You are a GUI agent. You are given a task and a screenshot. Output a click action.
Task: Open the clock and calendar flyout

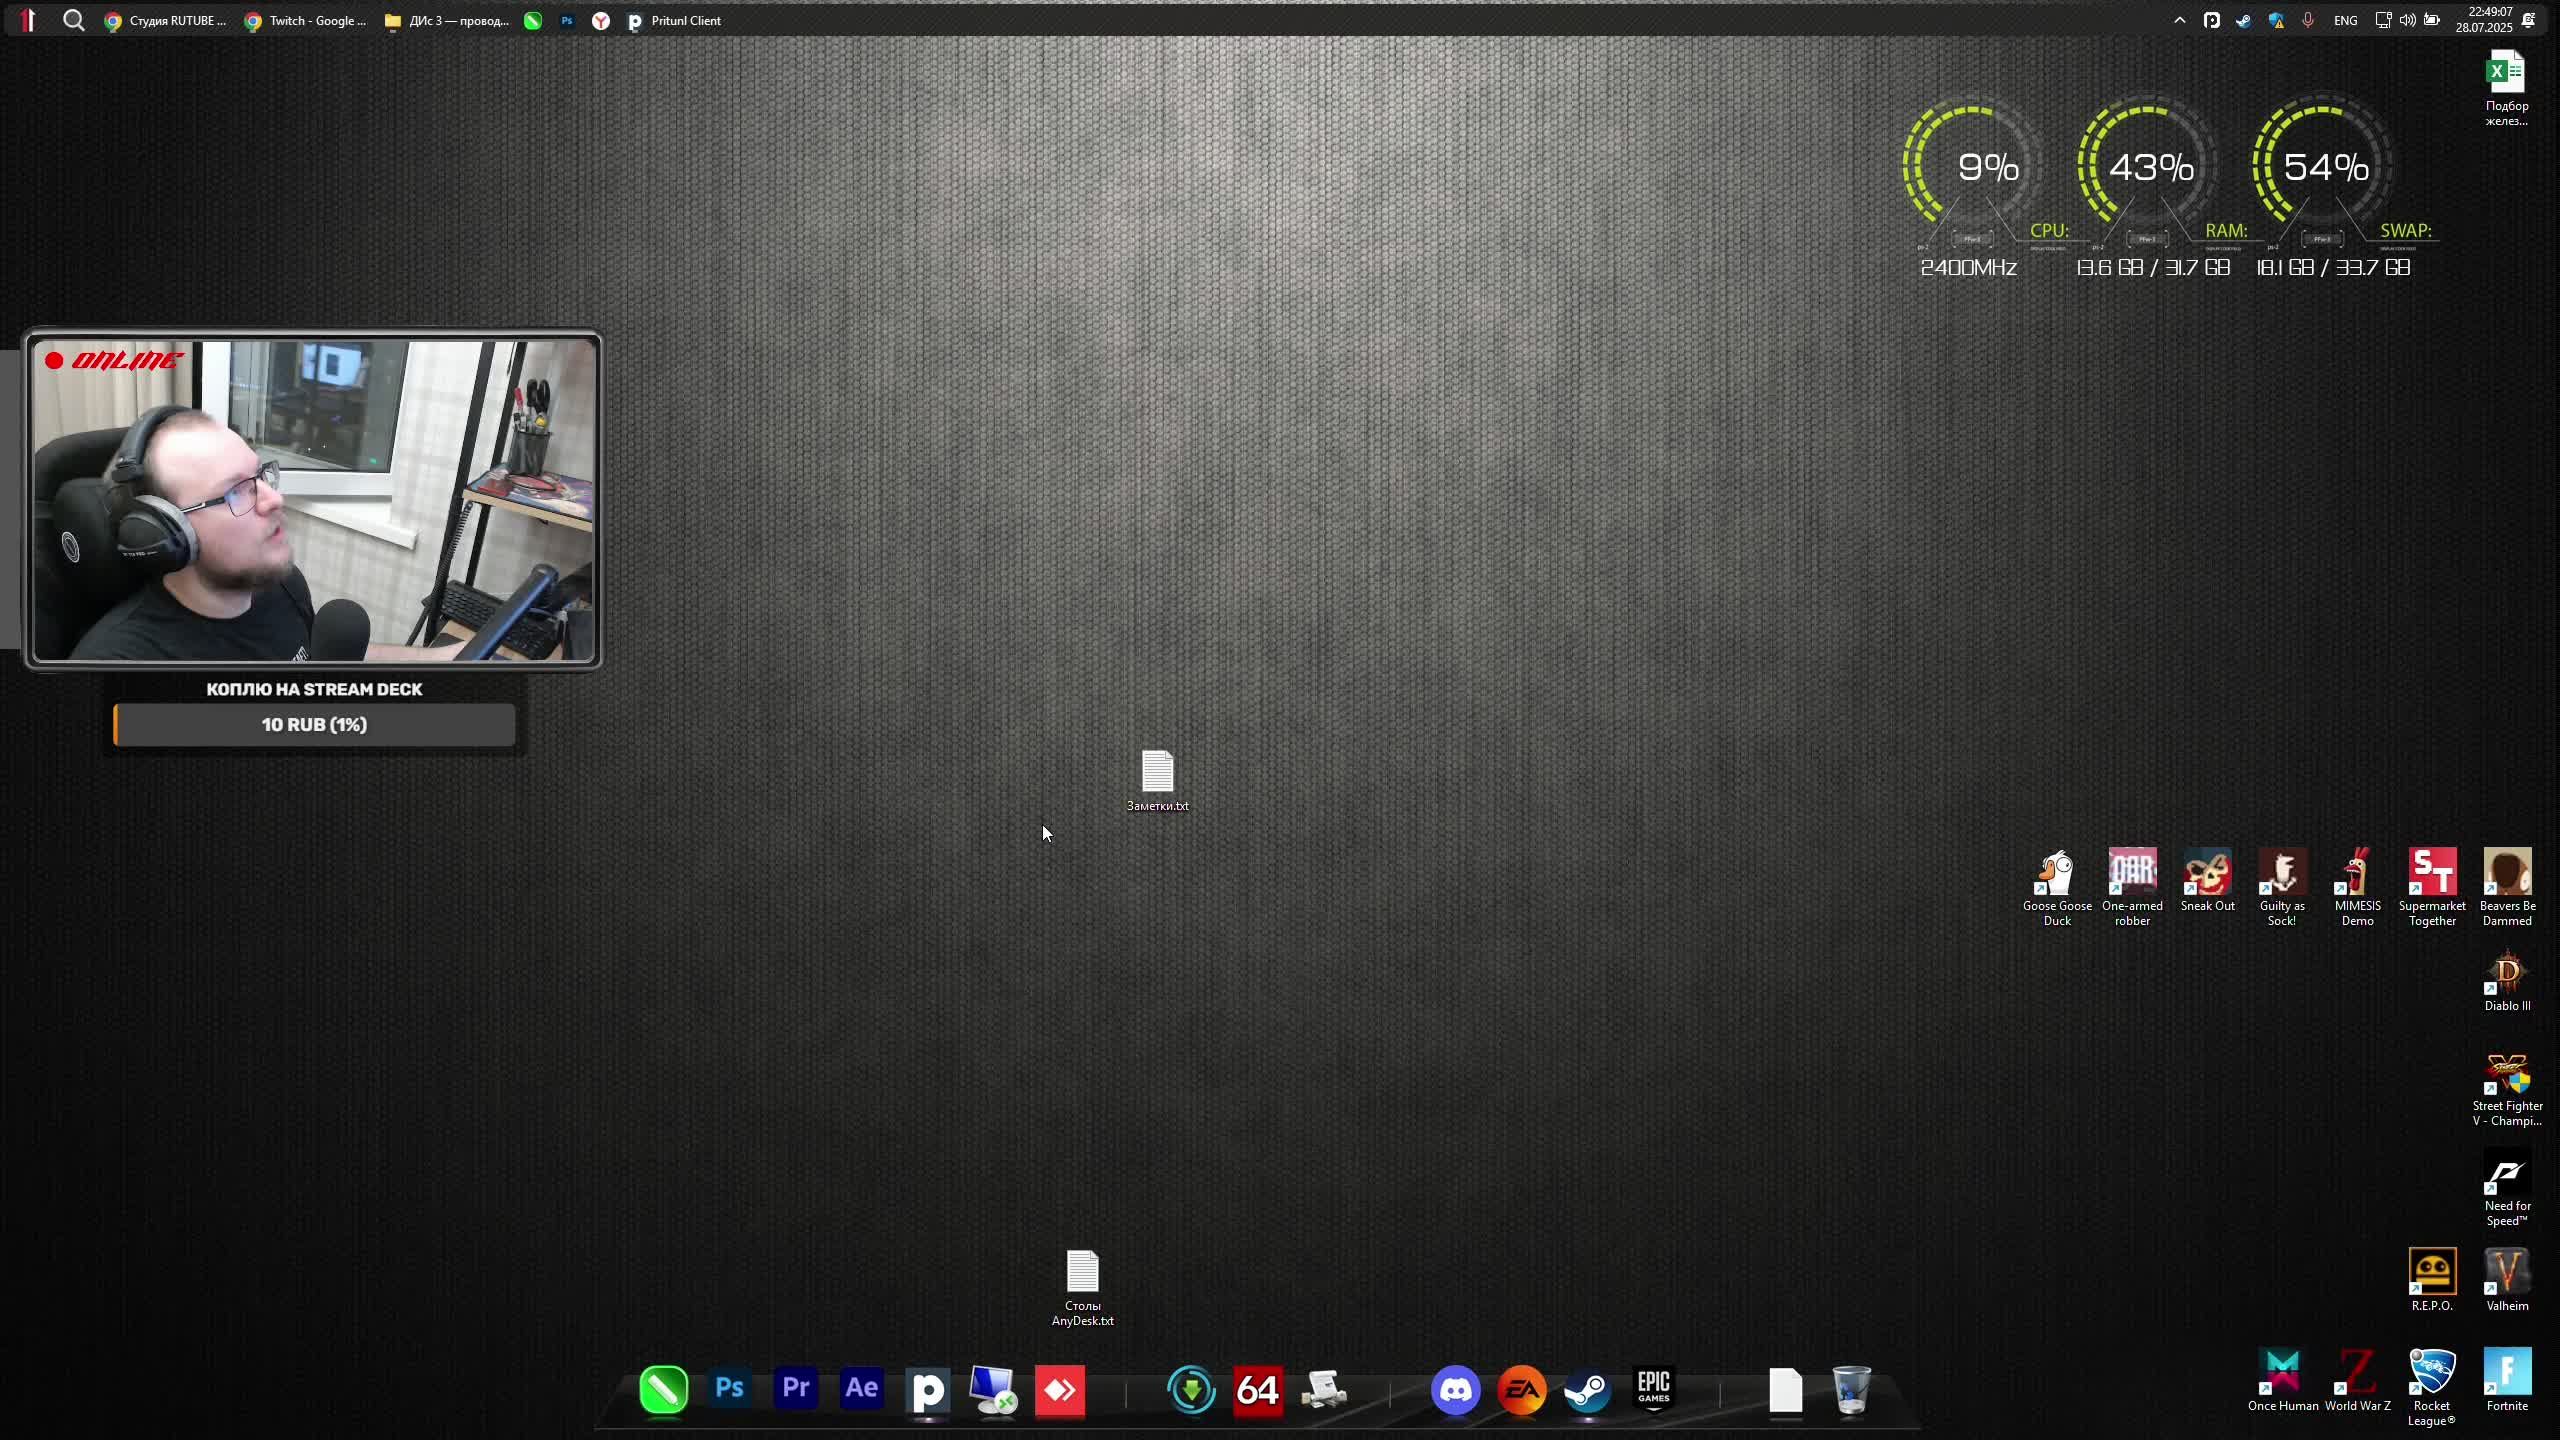click(2483, 20)
